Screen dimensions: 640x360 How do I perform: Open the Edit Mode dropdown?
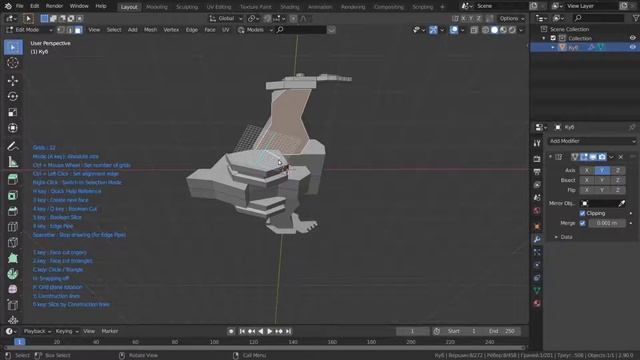(x=29, y=30)
